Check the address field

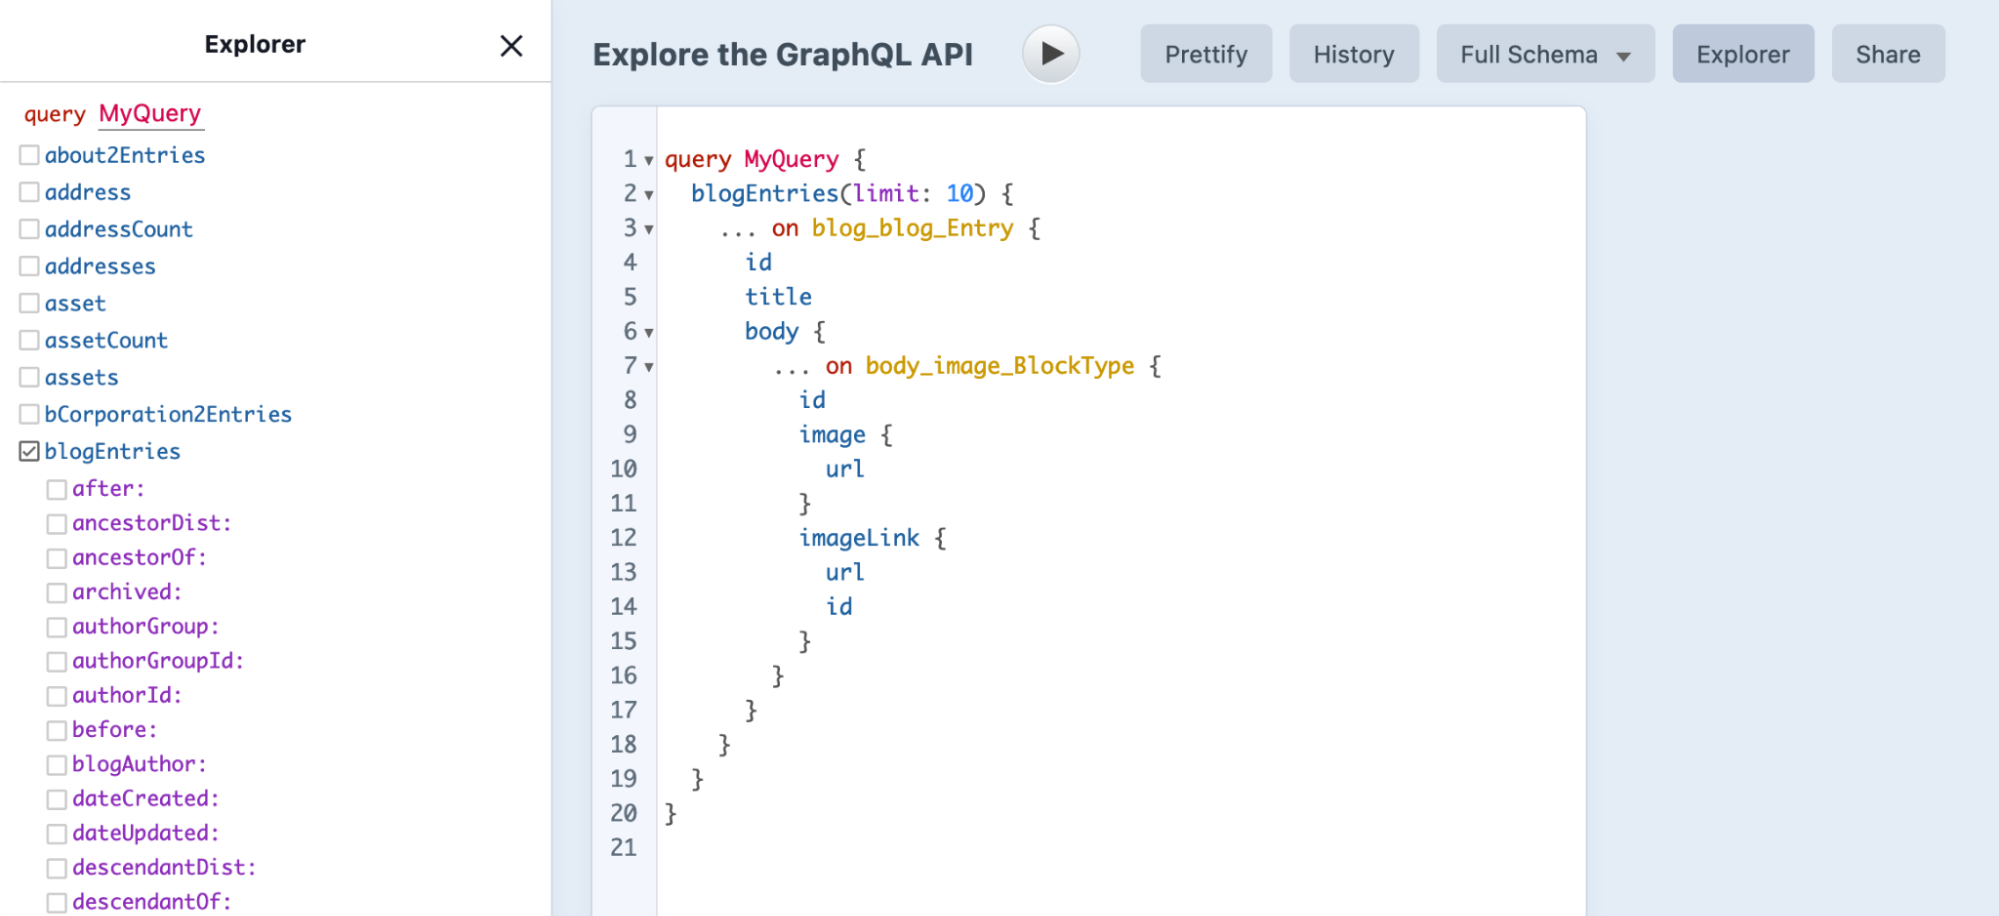coord(29,192)
